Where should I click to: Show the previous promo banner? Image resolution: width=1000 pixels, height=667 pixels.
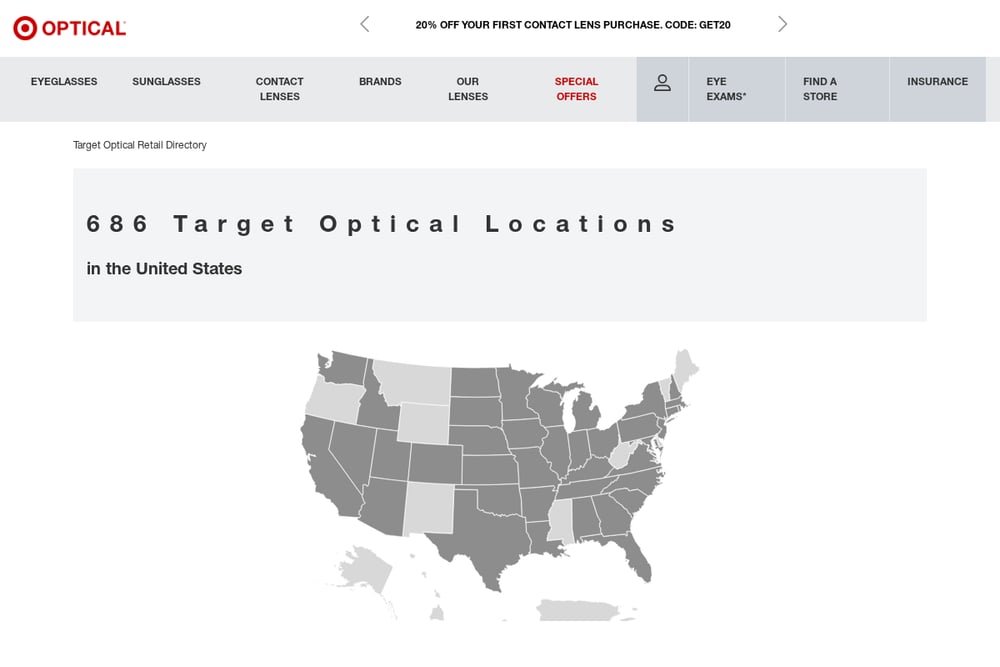pyautogui.click(x=365, y=24)
